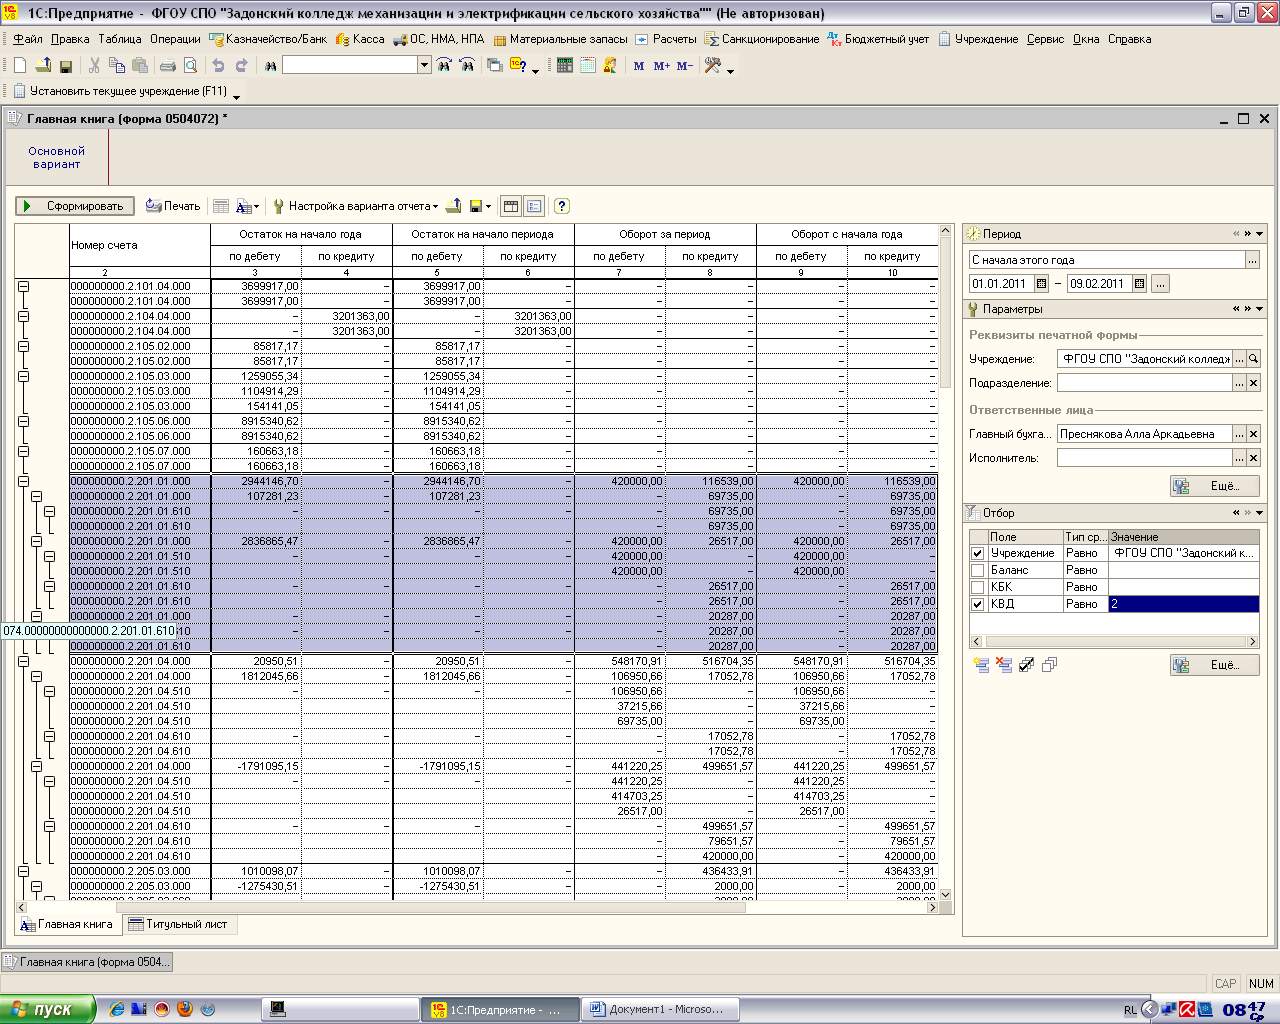Screen dimensions: 1280x1024
Task: Click the Save icon in main toolbar
Action: [x=66, y=66]
